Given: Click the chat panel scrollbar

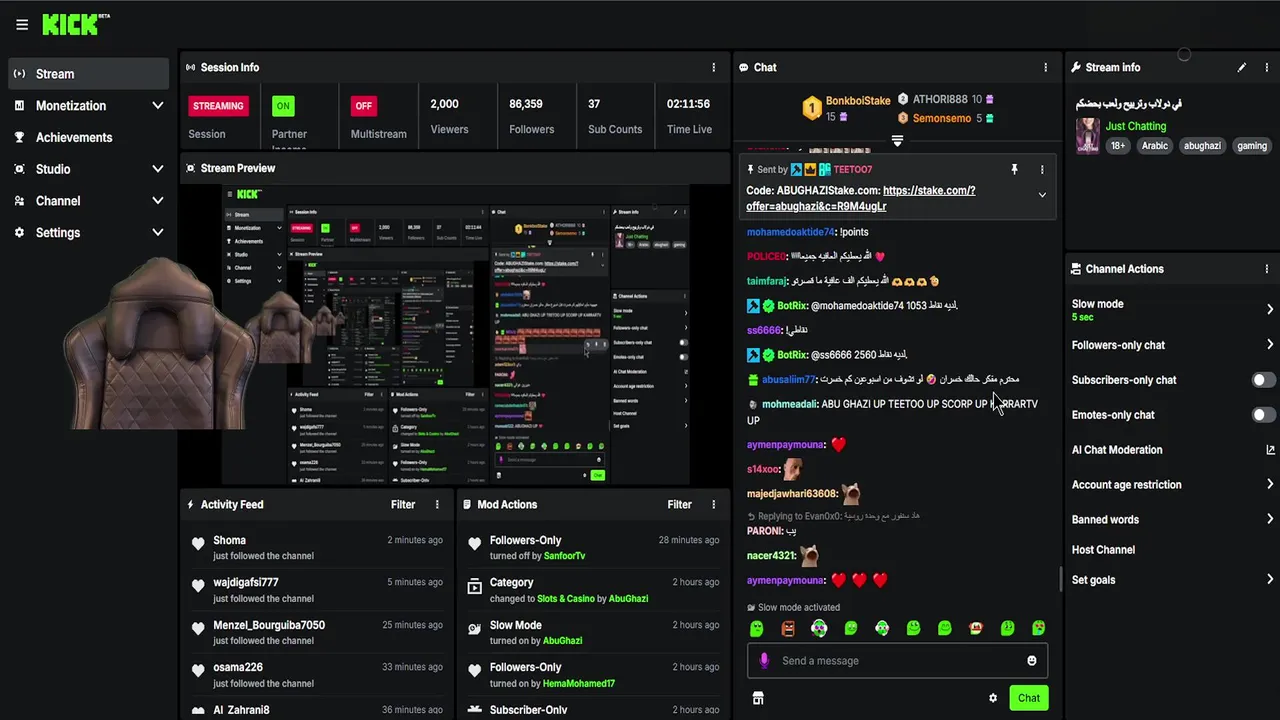Looking at the screenshot, I should click(x=1061, y=580).
